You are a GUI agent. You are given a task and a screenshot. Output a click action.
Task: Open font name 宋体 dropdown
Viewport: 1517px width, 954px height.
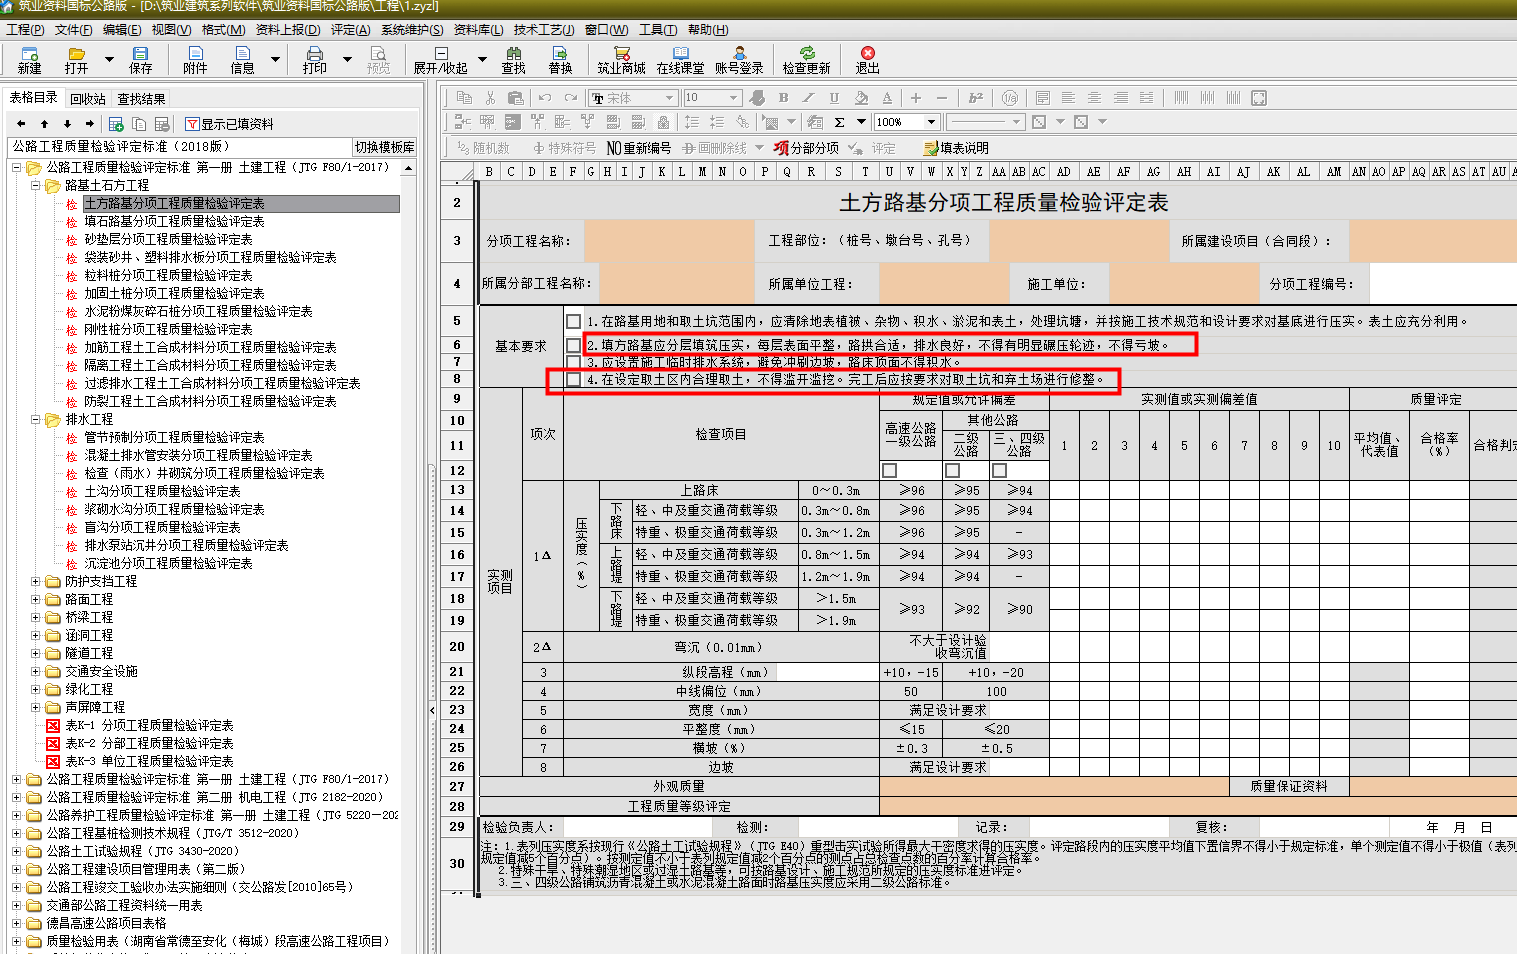(669, 98)
